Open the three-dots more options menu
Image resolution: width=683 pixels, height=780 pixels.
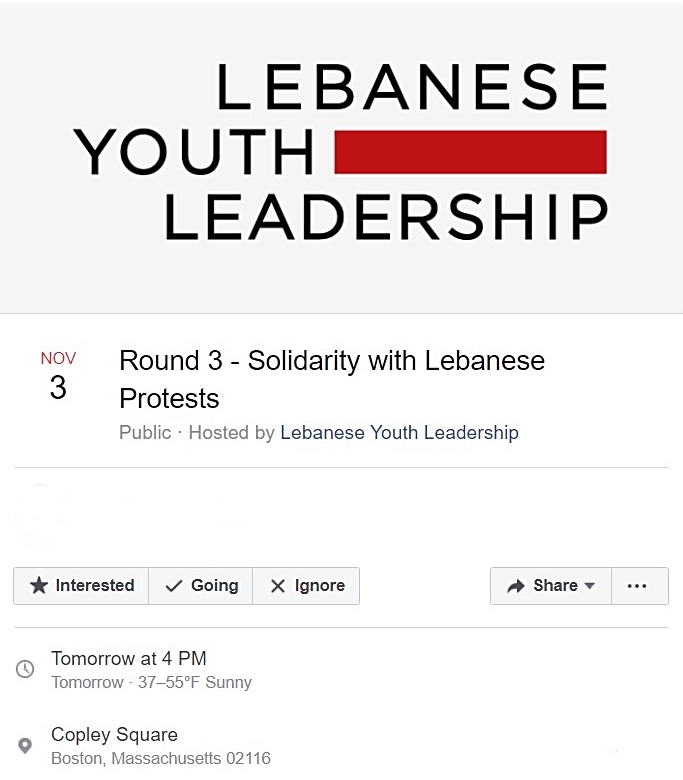click(637, 586)
